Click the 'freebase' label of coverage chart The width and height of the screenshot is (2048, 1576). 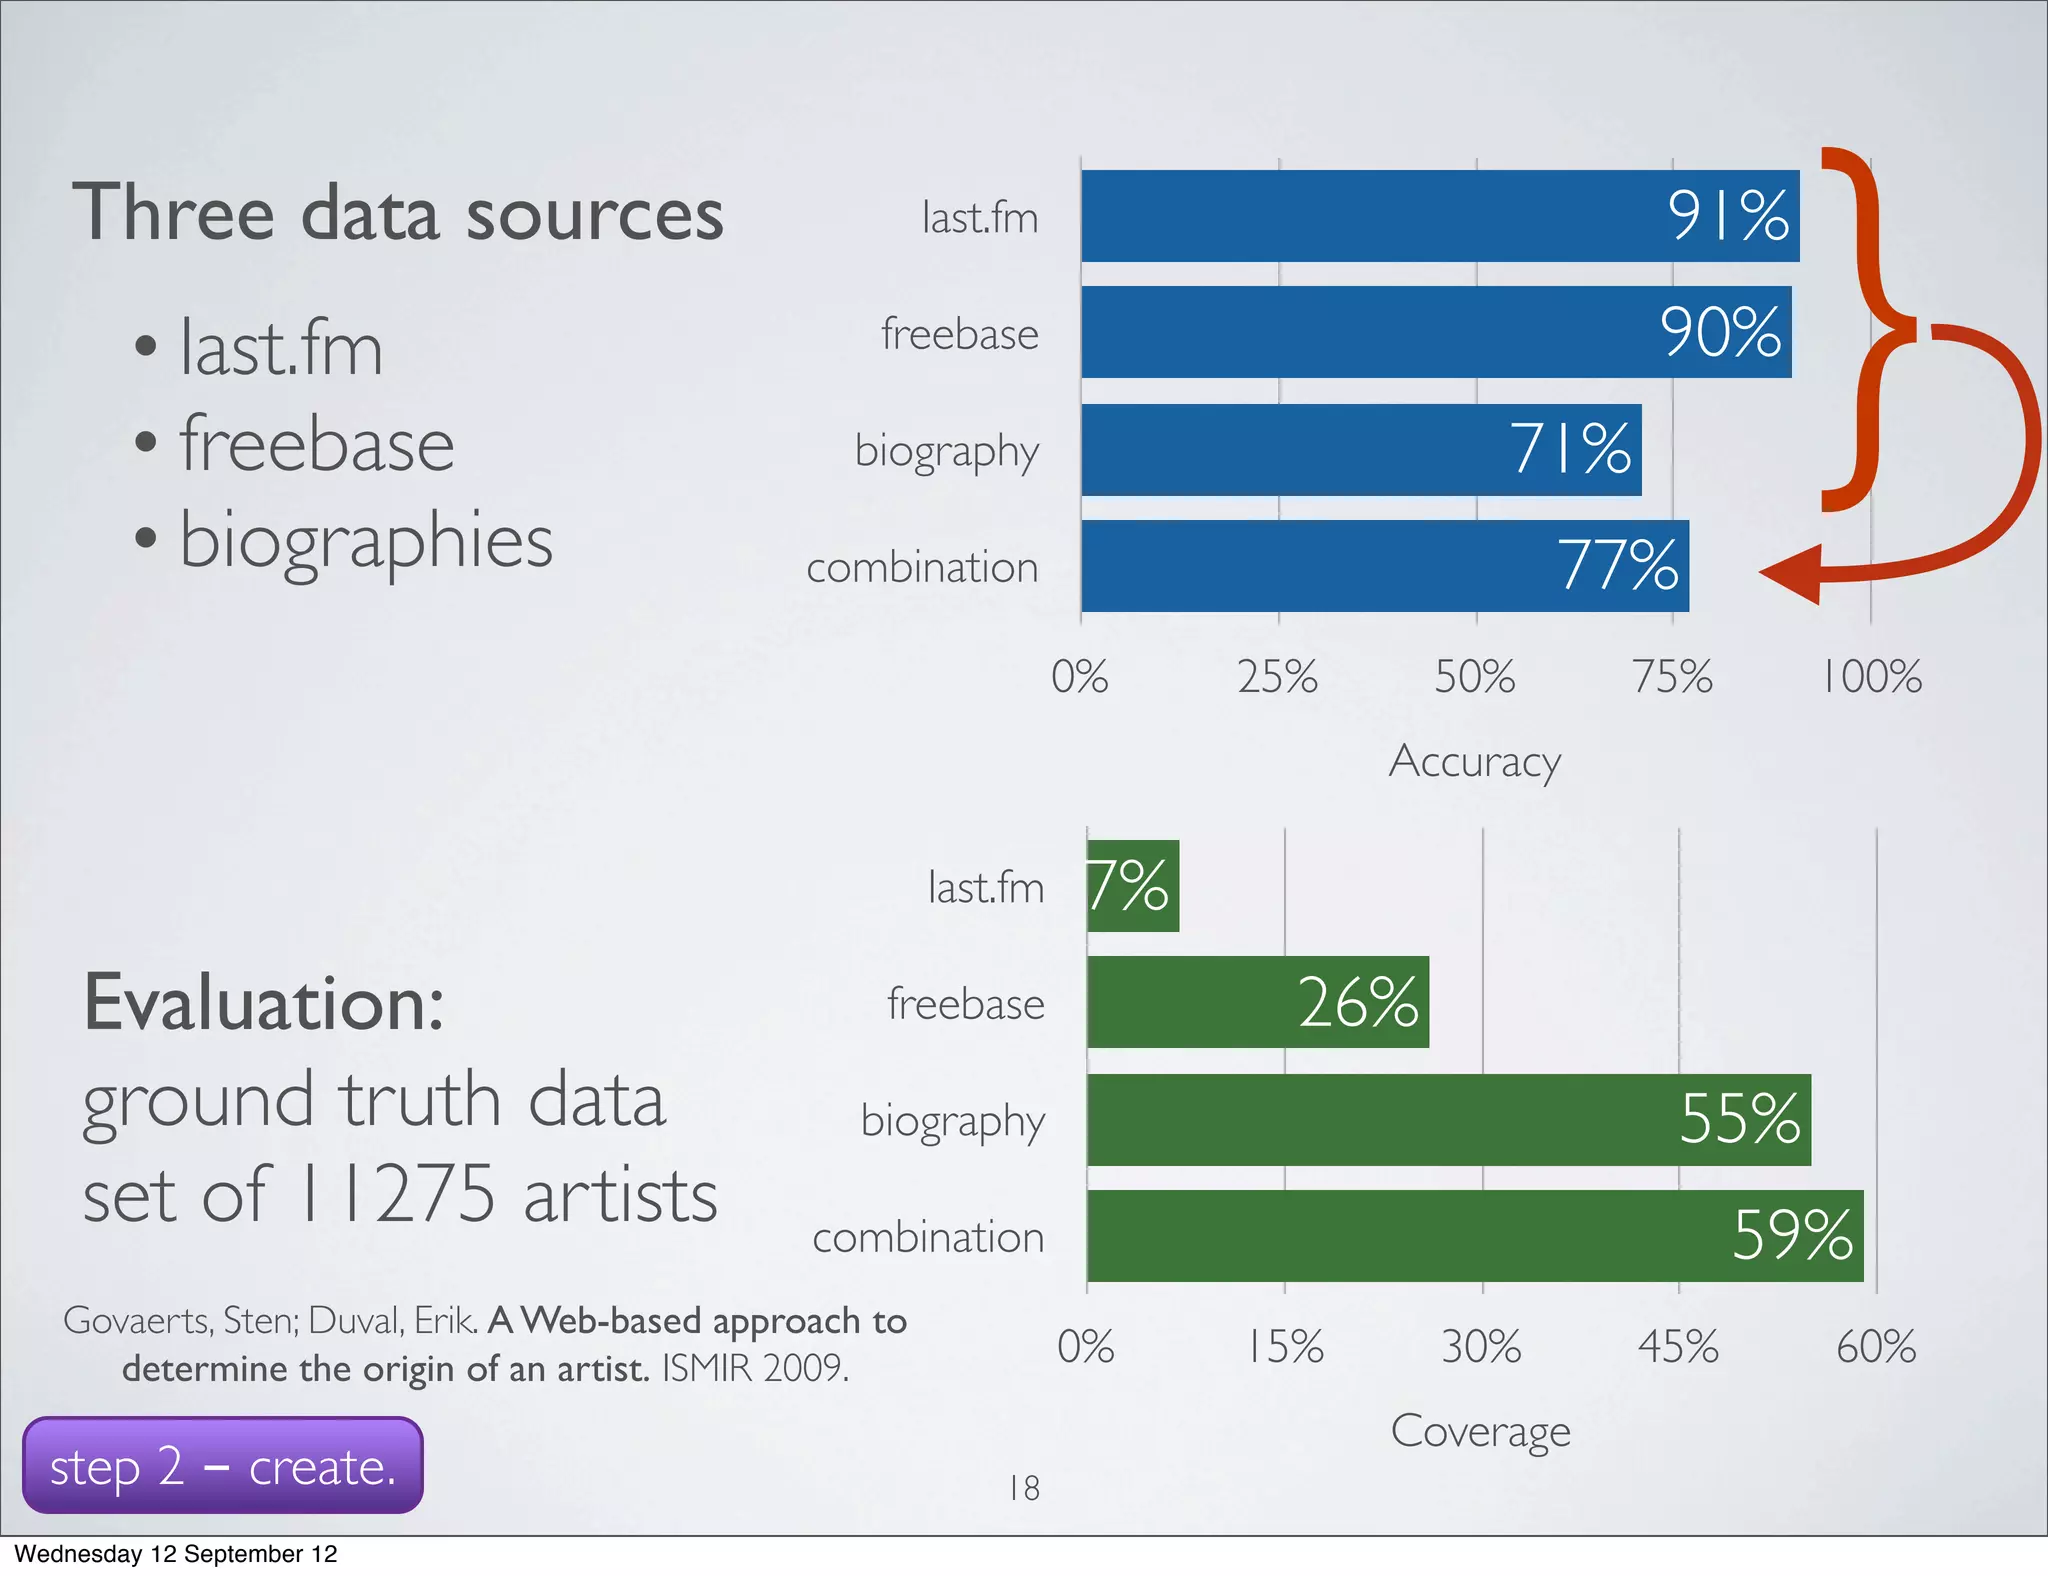(966, 1003)
